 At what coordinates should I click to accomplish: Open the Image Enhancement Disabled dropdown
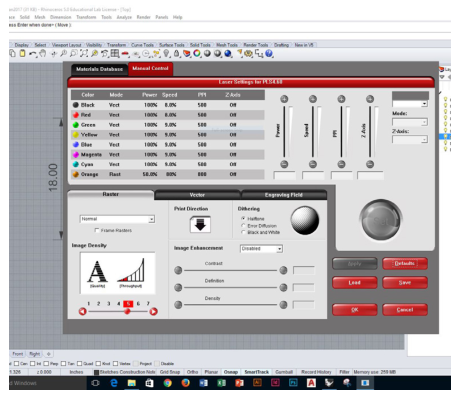261,249
